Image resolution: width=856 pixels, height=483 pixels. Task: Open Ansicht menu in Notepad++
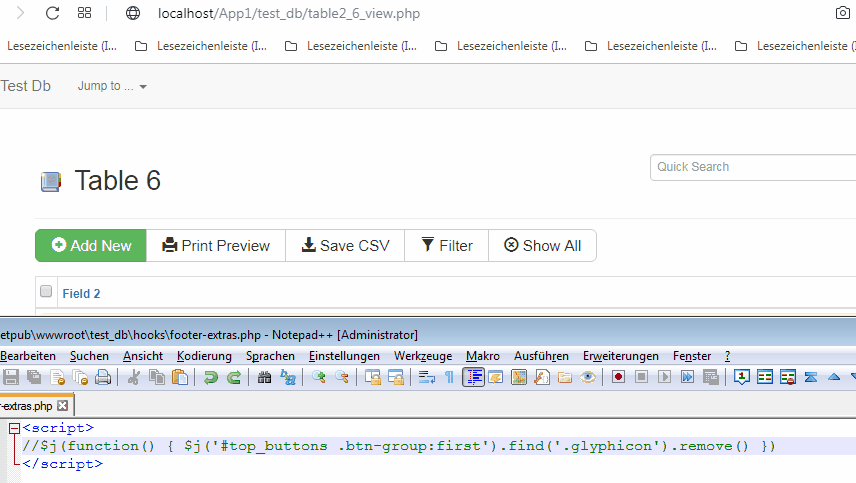pyautogui.click(x=142, y=356)
